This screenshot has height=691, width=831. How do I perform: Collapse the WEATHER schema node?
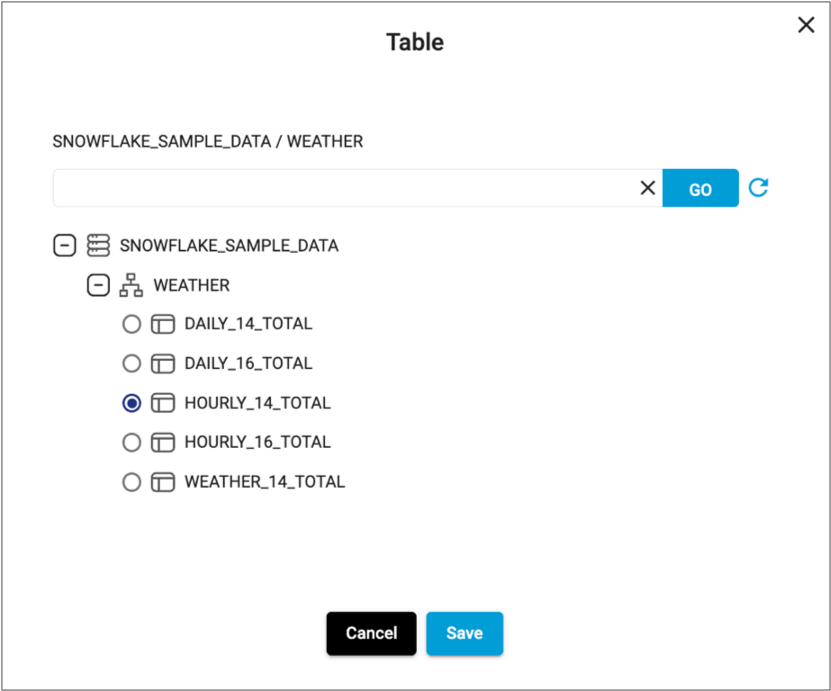click(x=98, y=285)
